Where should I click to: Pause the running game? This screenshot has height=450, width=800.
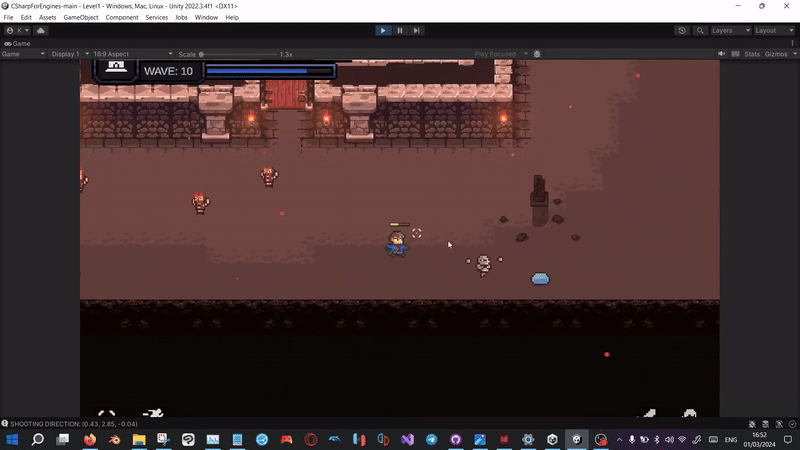tap(400, 31)
